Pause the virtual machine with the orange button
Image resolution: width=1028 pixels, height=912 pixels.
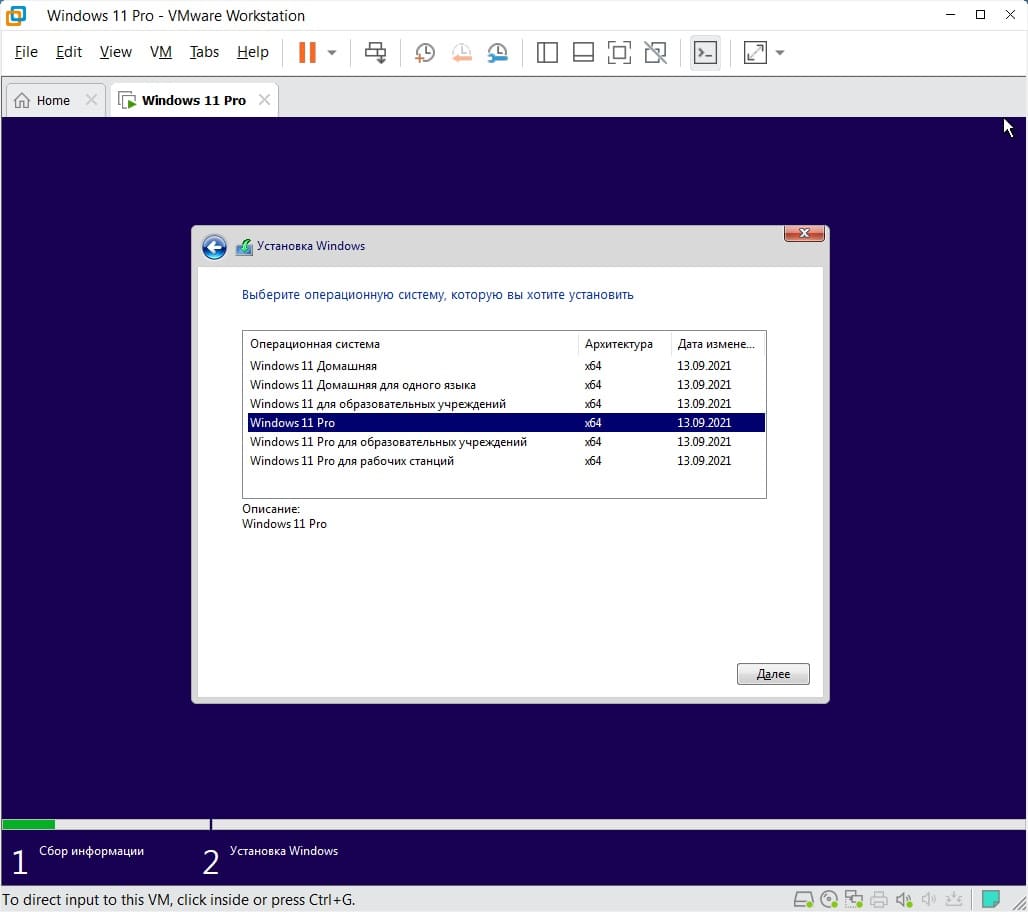[x=307, y=52]
